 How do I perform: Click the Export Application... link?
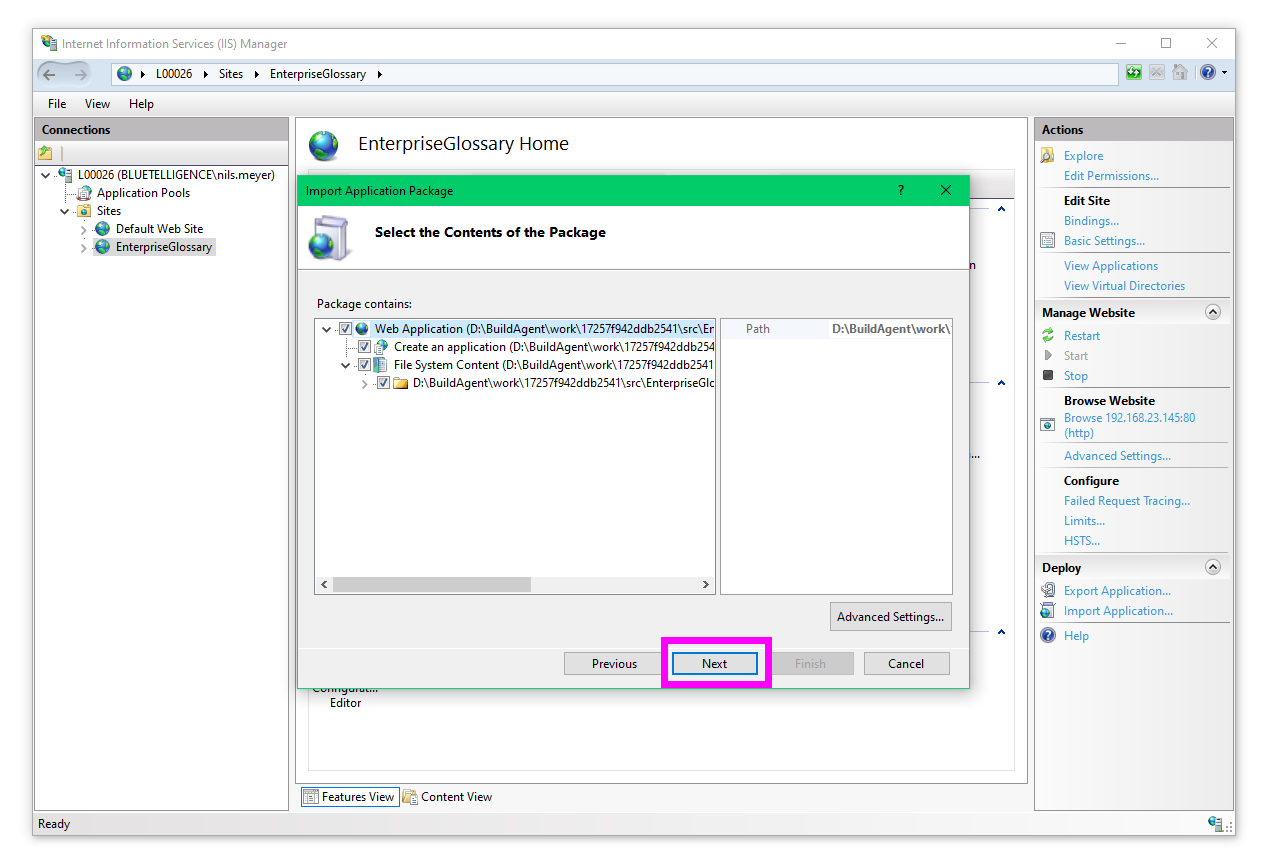1117,591
